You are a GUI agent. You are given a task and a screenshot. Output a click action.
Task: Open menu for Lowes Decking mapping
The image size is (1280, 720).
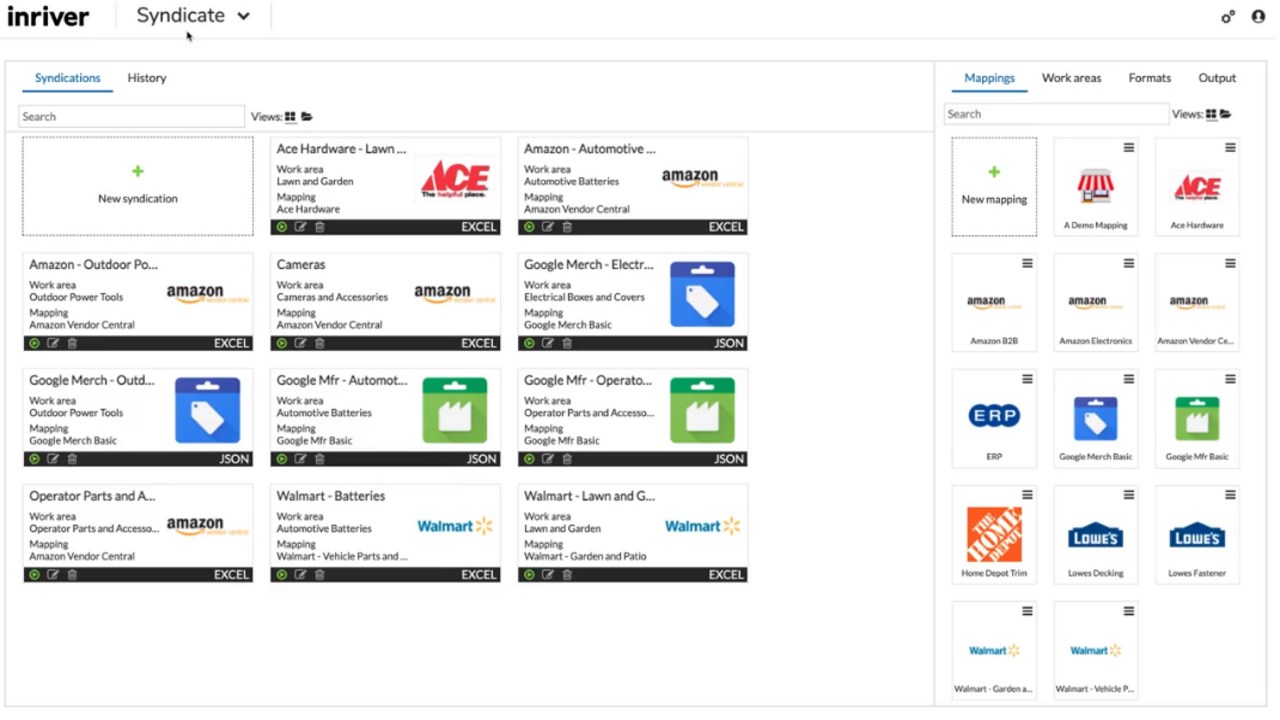point(1129,495)
